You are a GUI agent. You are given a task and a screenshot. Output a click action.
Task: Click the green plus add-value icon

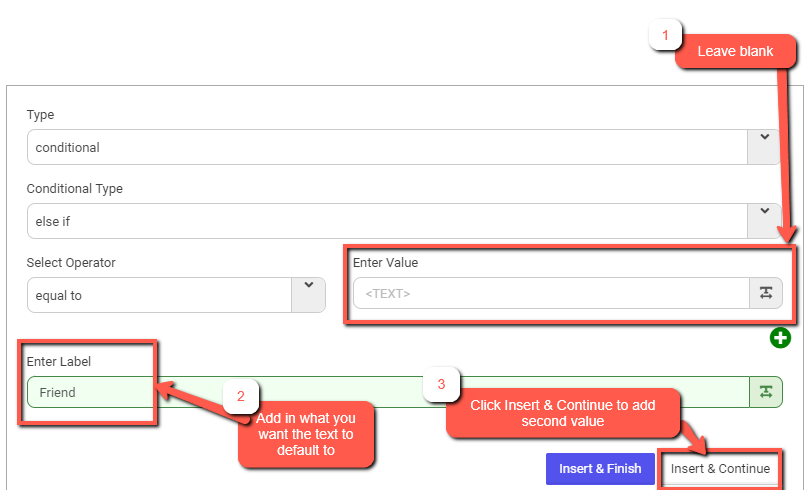point(780,338)
